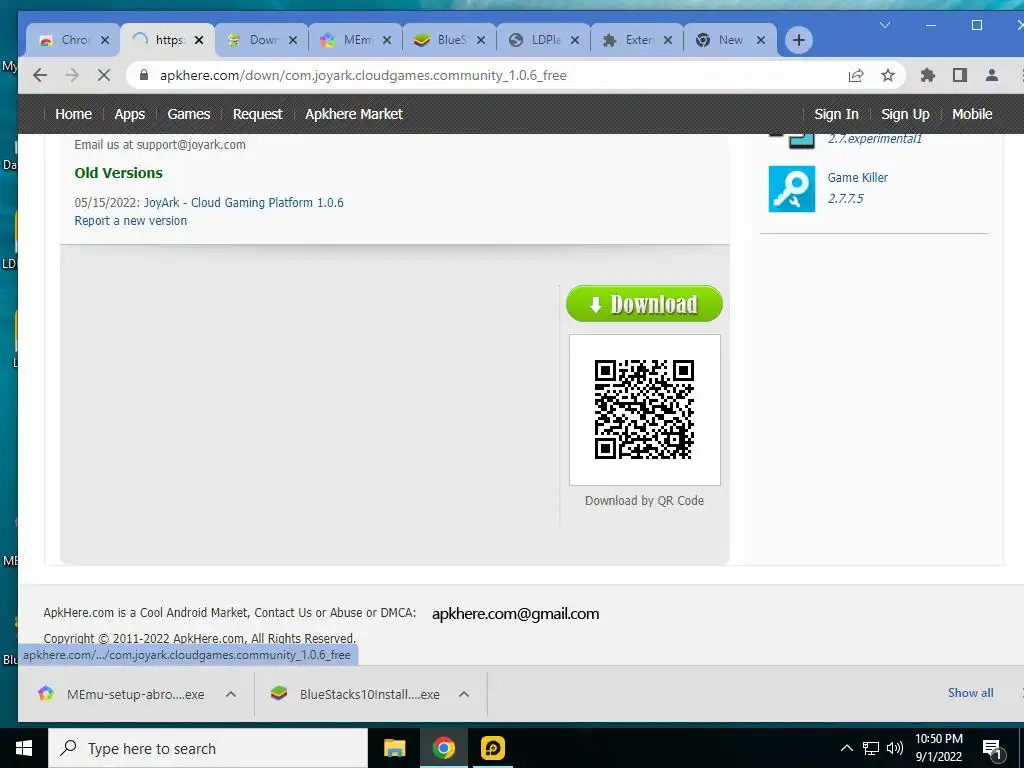Image resolution: width=1024 pixels, height=768 pixels.
Task: Open Apkhere Market menu item
Action: click(354, 114)
